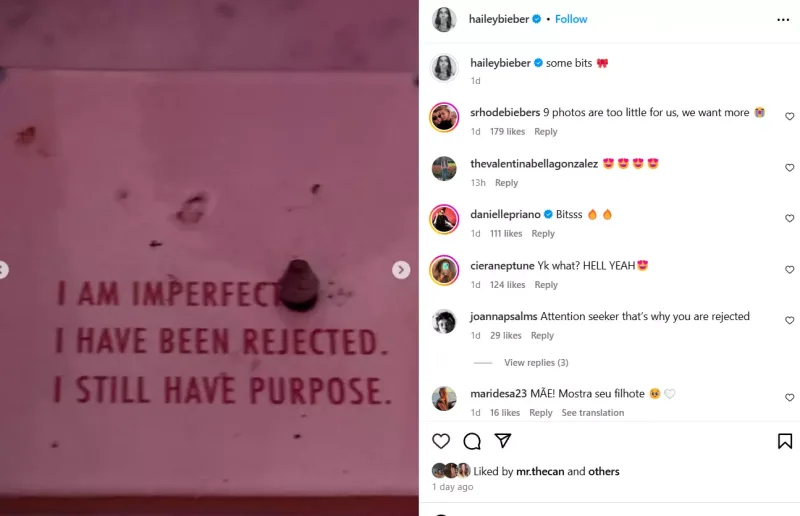The height and width of the screenshot is (516, 800).
Task: Like srhodebiebers comment heart
Action: pyautogui.click(x=789, y=116)
